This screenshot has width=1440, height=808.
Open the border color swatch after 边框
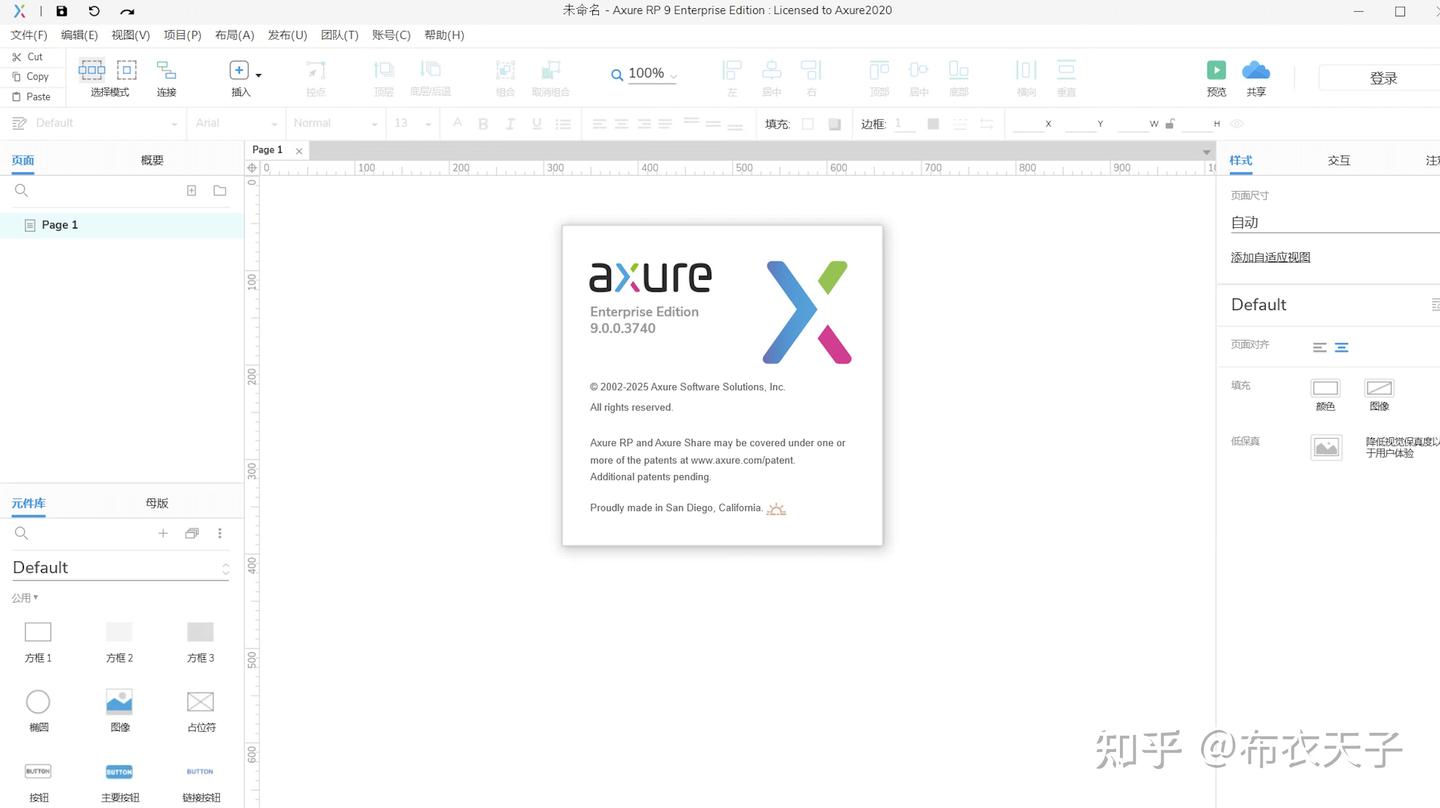click(x=933, y=124)
